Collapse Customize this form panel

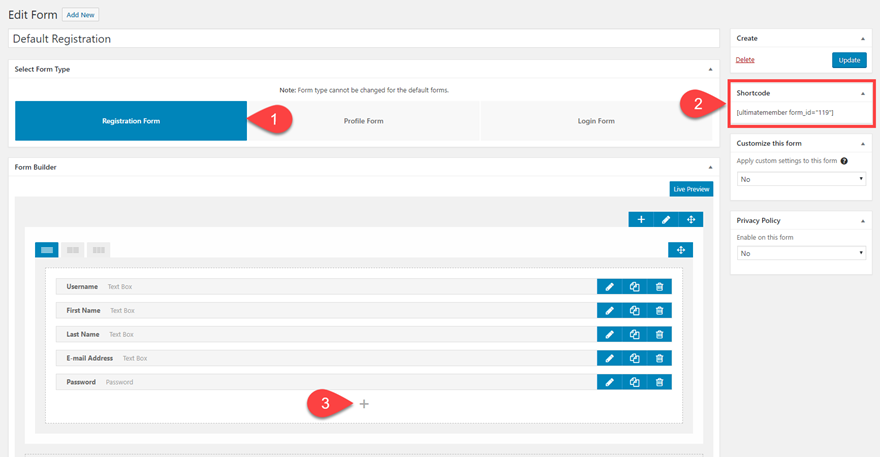[863, 144]
